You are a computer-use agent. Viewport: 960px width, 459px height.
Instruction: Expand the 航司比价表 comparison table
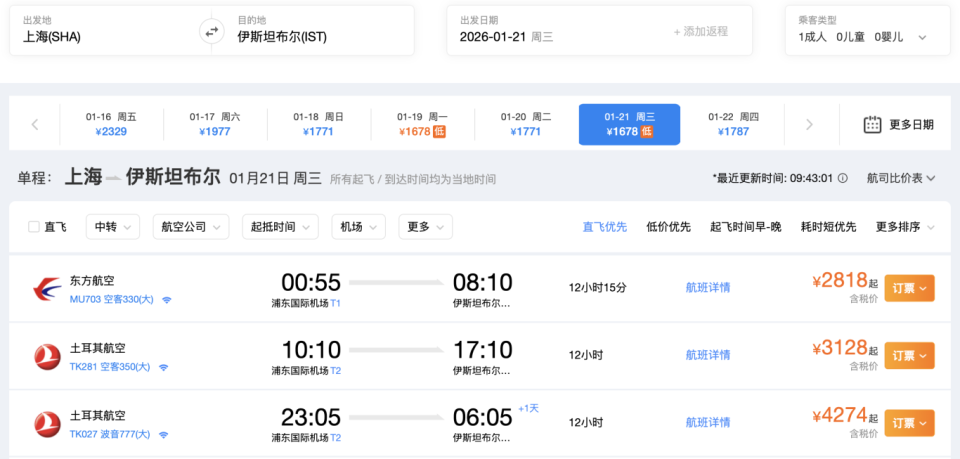(x=901, y=179)
